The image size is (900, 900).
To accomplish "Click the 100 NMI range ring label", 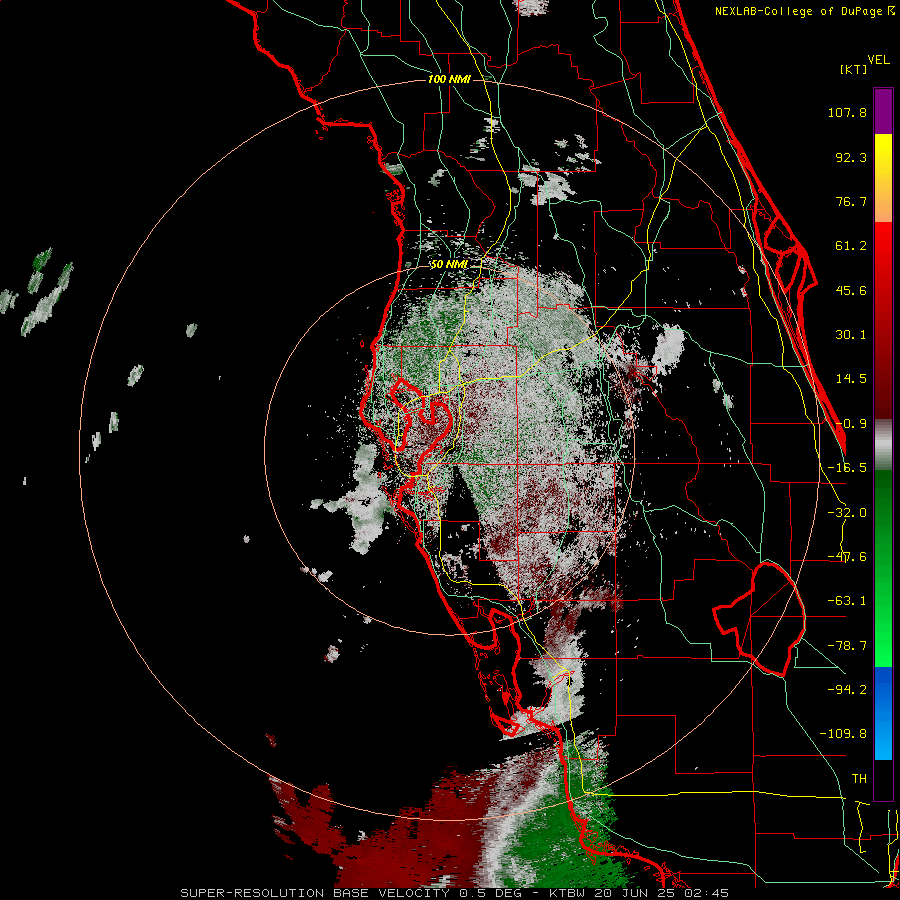I will [x=449, y=79].
